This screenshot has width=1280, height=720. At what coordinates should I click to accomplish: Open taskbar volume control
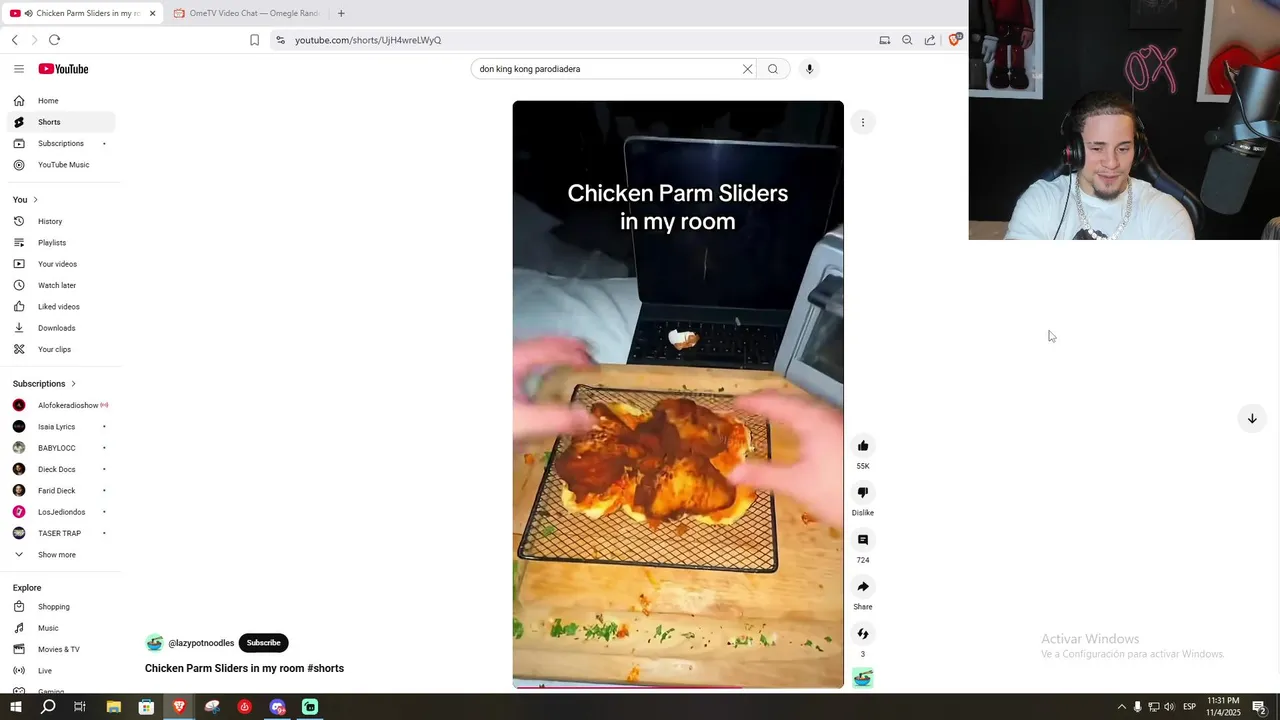click(1169, 707)
